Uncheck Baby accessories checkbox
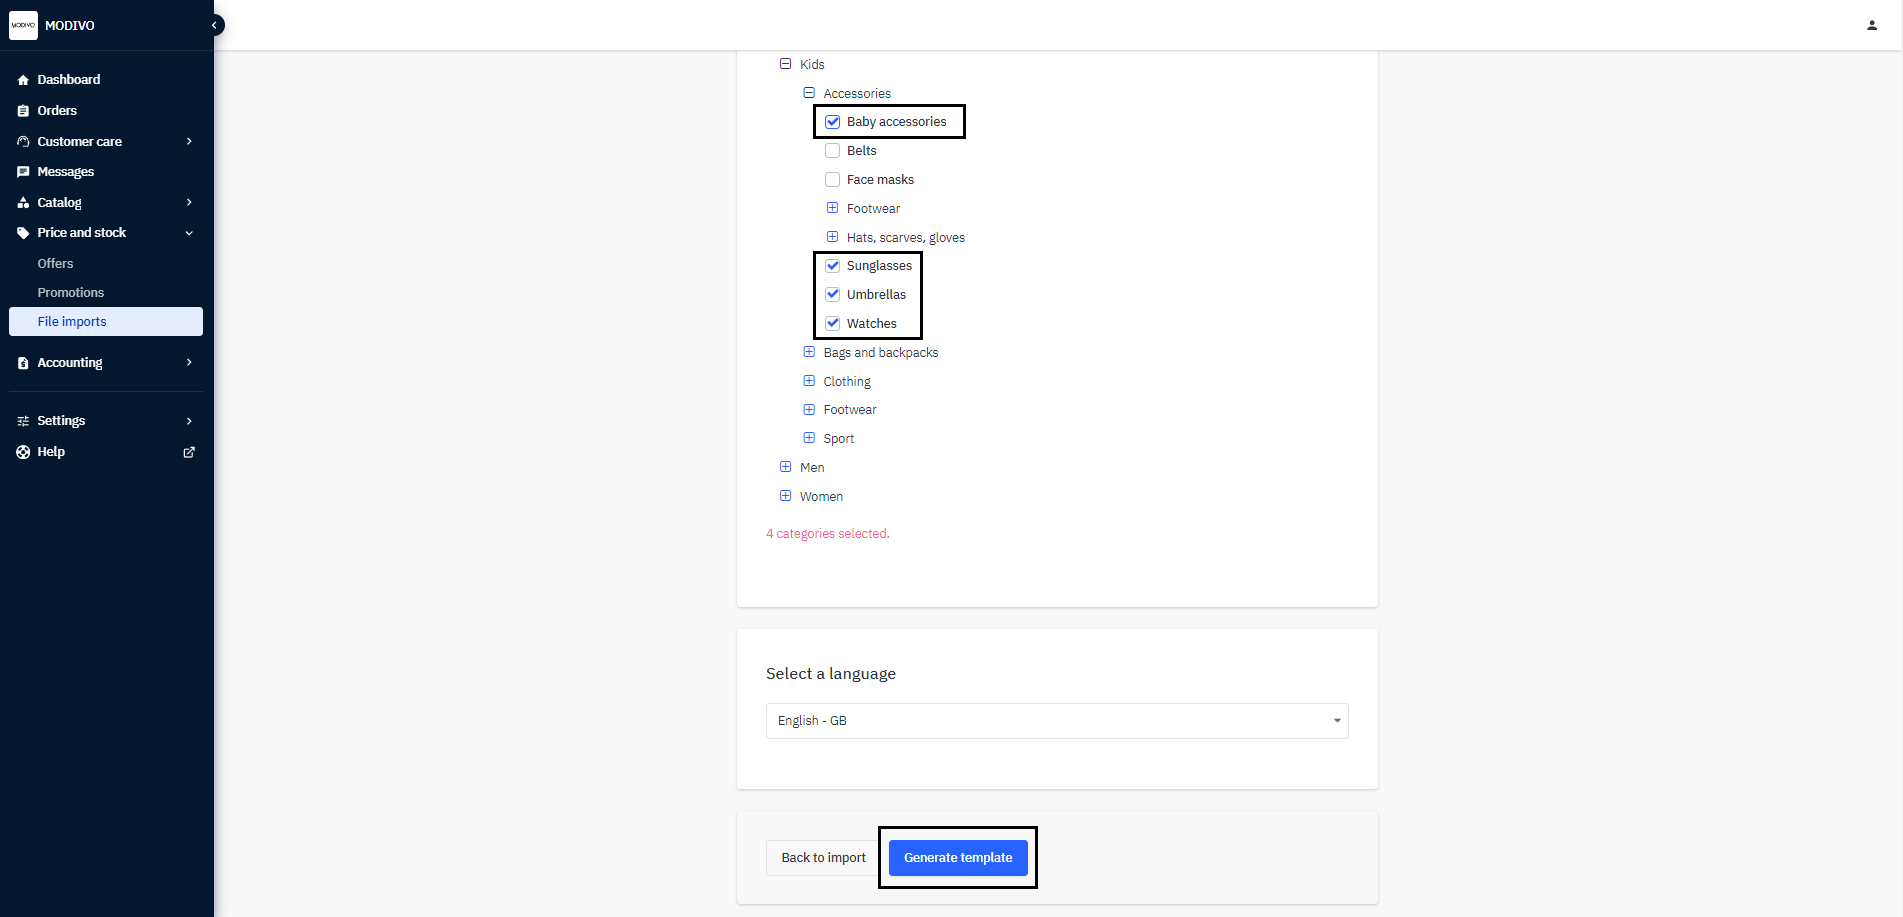The image size is (1903, 917). (832, 122)
